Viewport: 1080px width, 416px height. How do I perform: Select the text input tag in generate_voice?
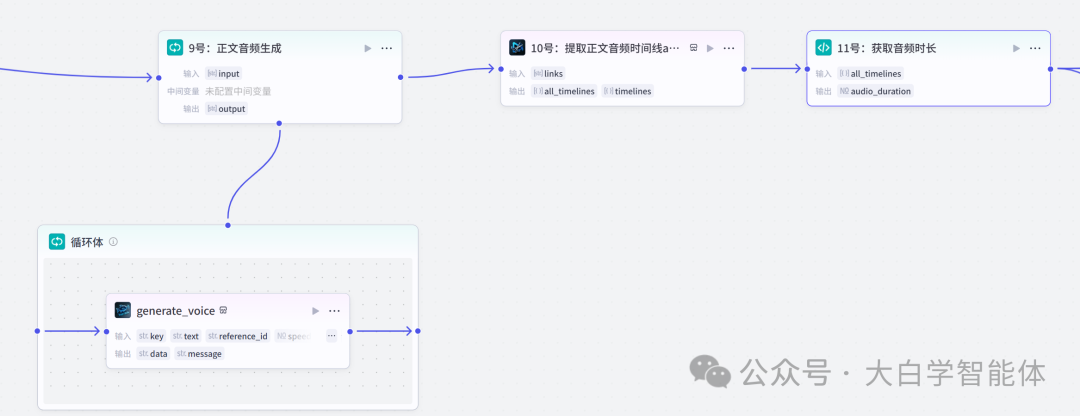(186, 336)
